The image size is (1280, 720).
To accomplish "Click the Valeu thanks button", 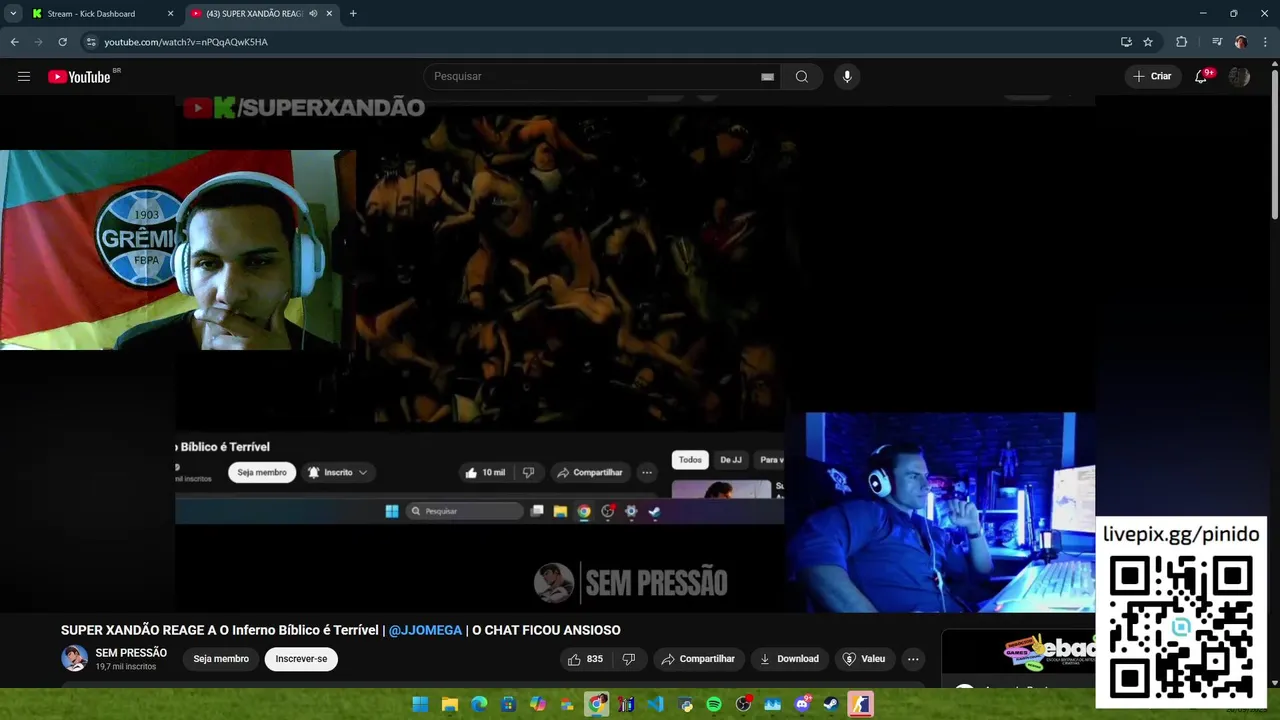I will 864,659.
